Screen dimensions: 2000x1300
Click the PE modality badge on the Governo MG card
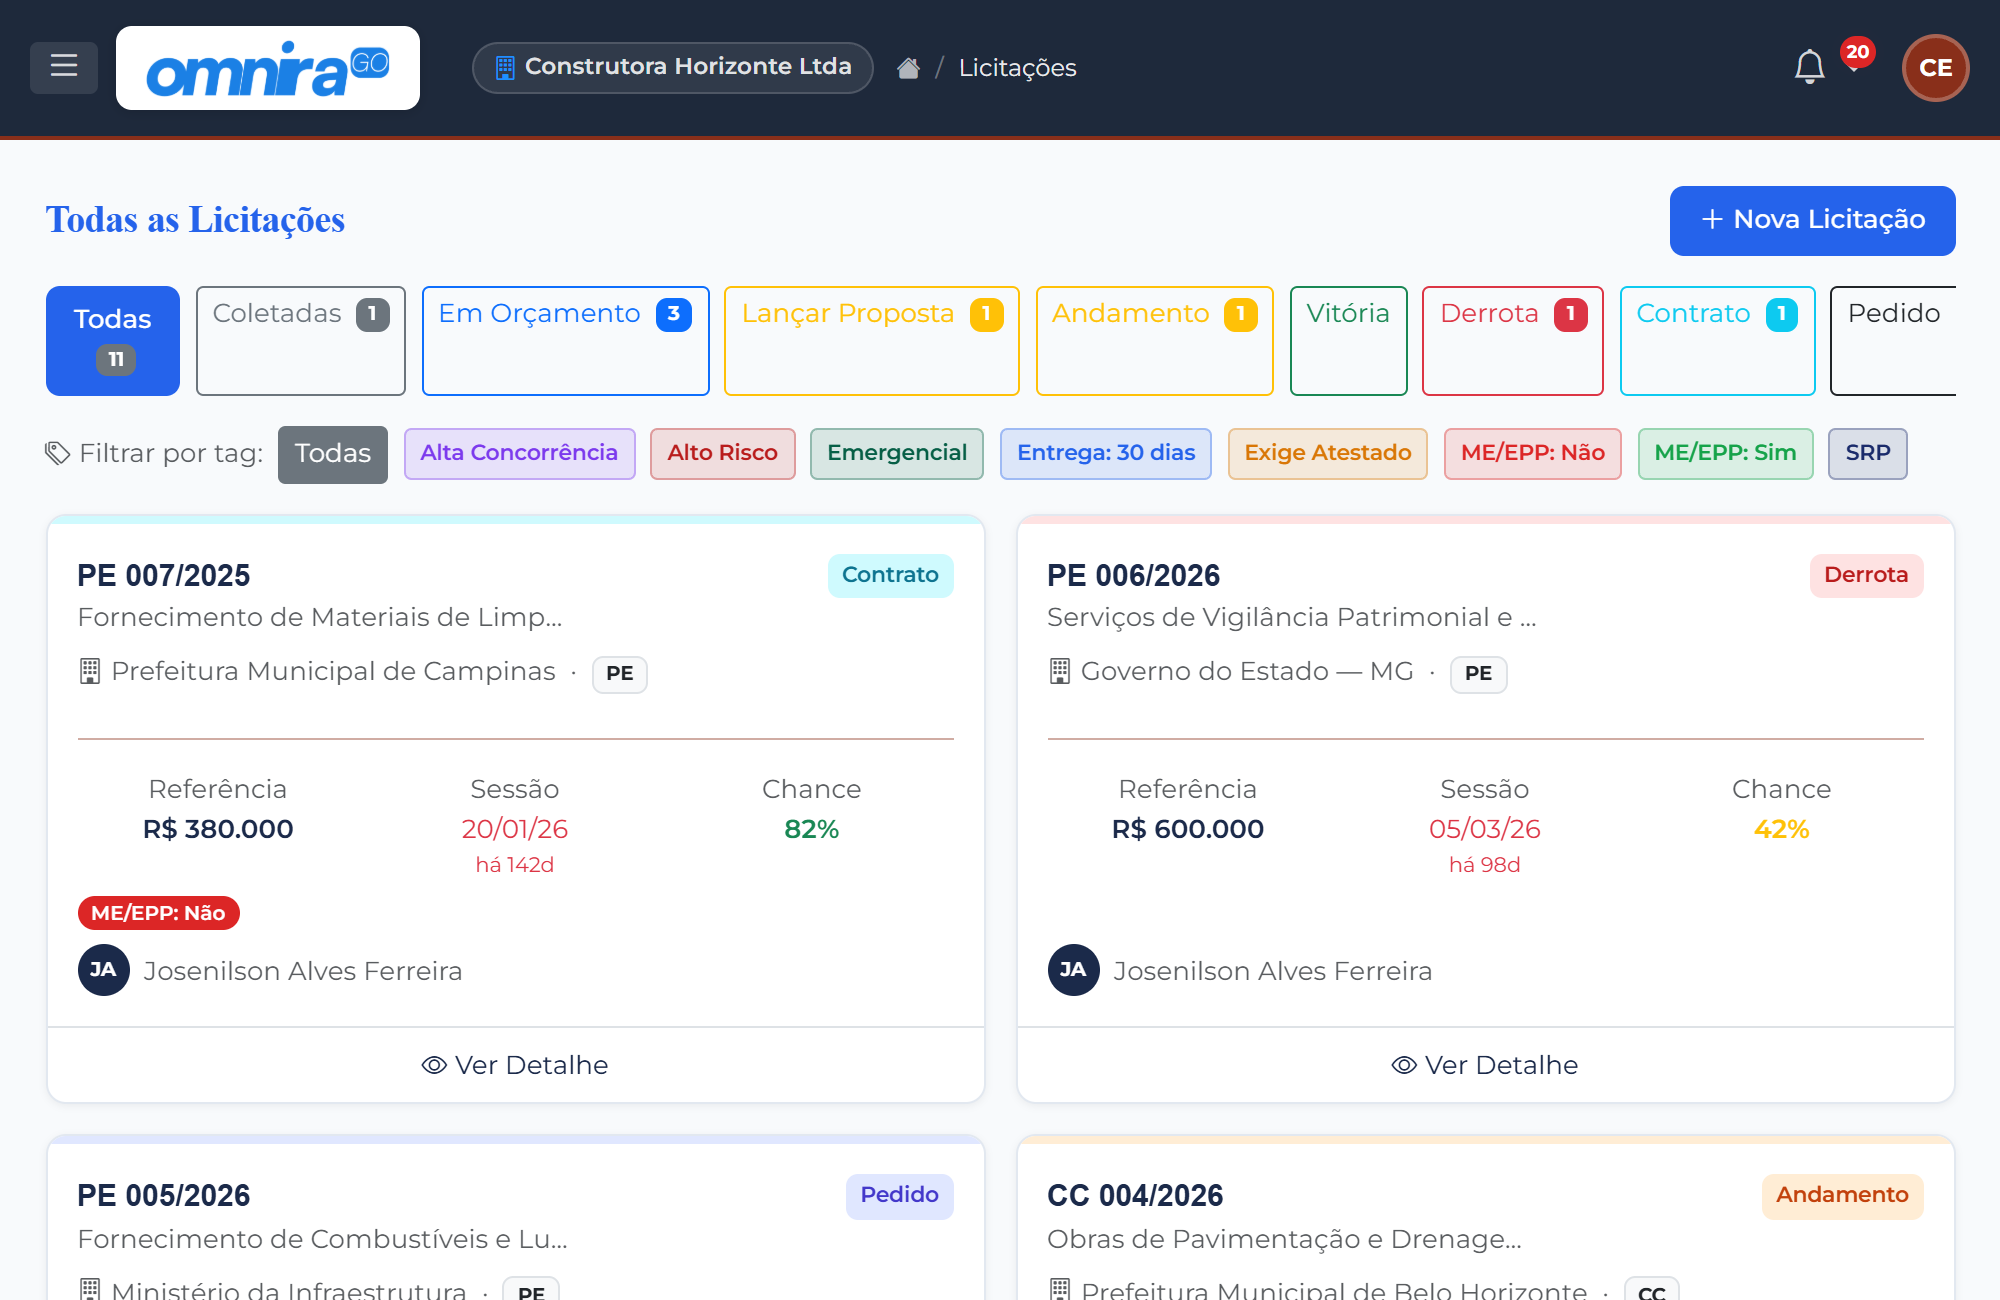click(x=1479, y=674)
